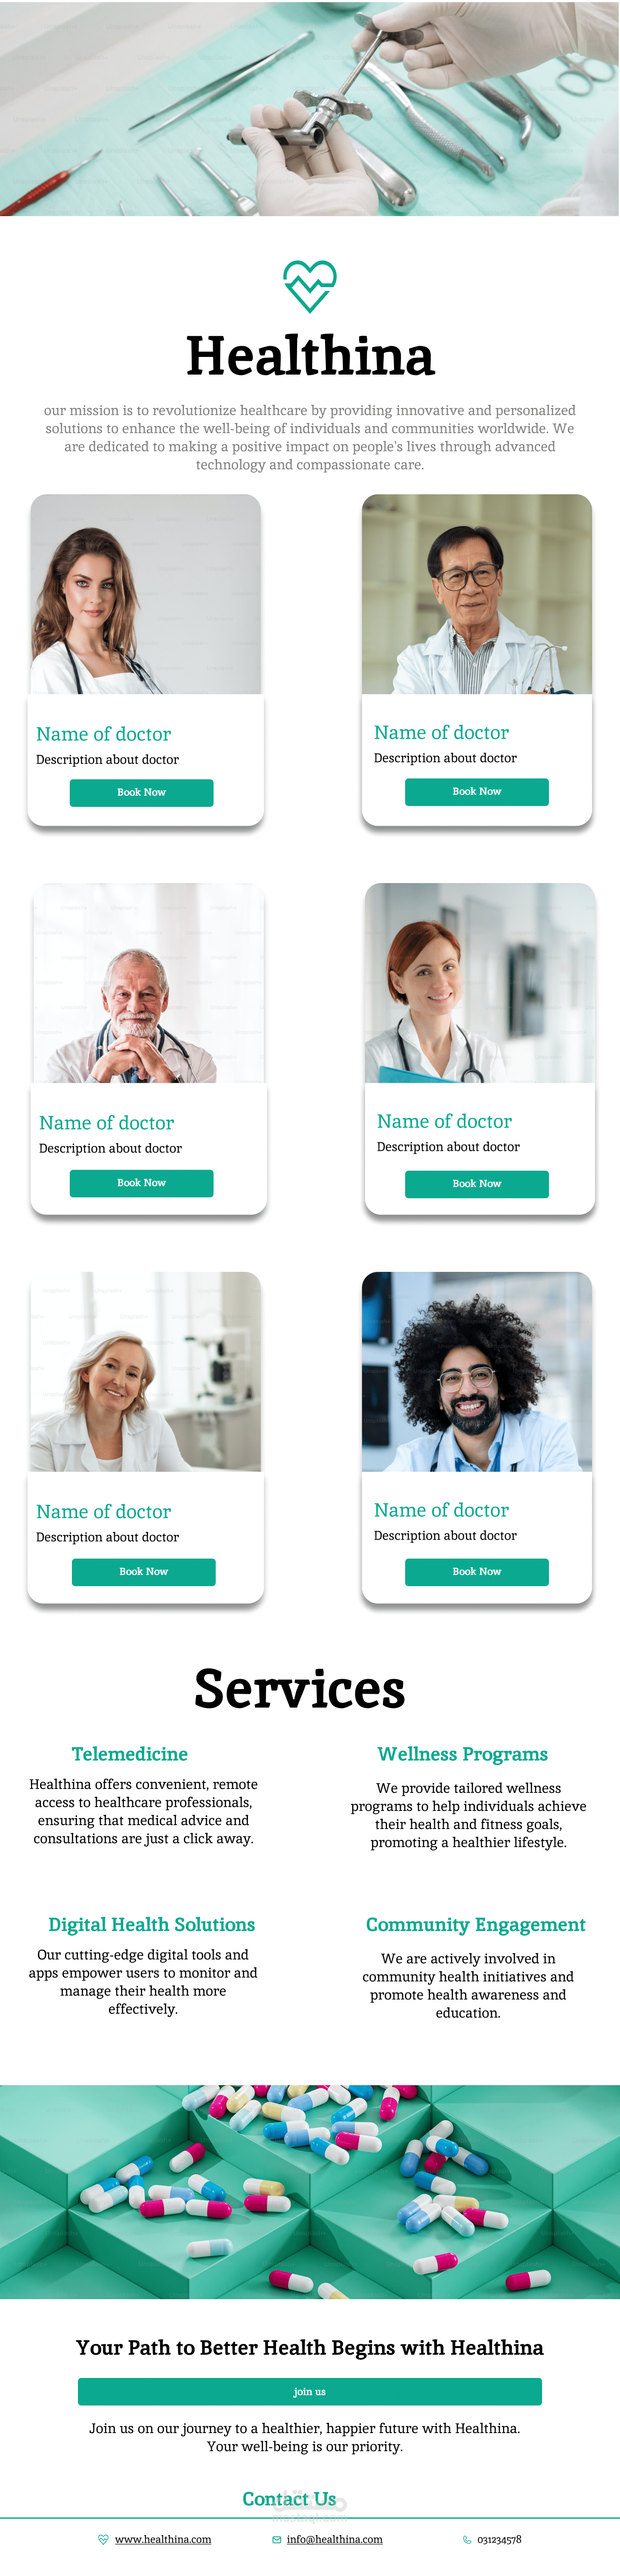Click the Community Engagement heading
This screenshot has width=620, height=2576.
tap(476, 1925)
